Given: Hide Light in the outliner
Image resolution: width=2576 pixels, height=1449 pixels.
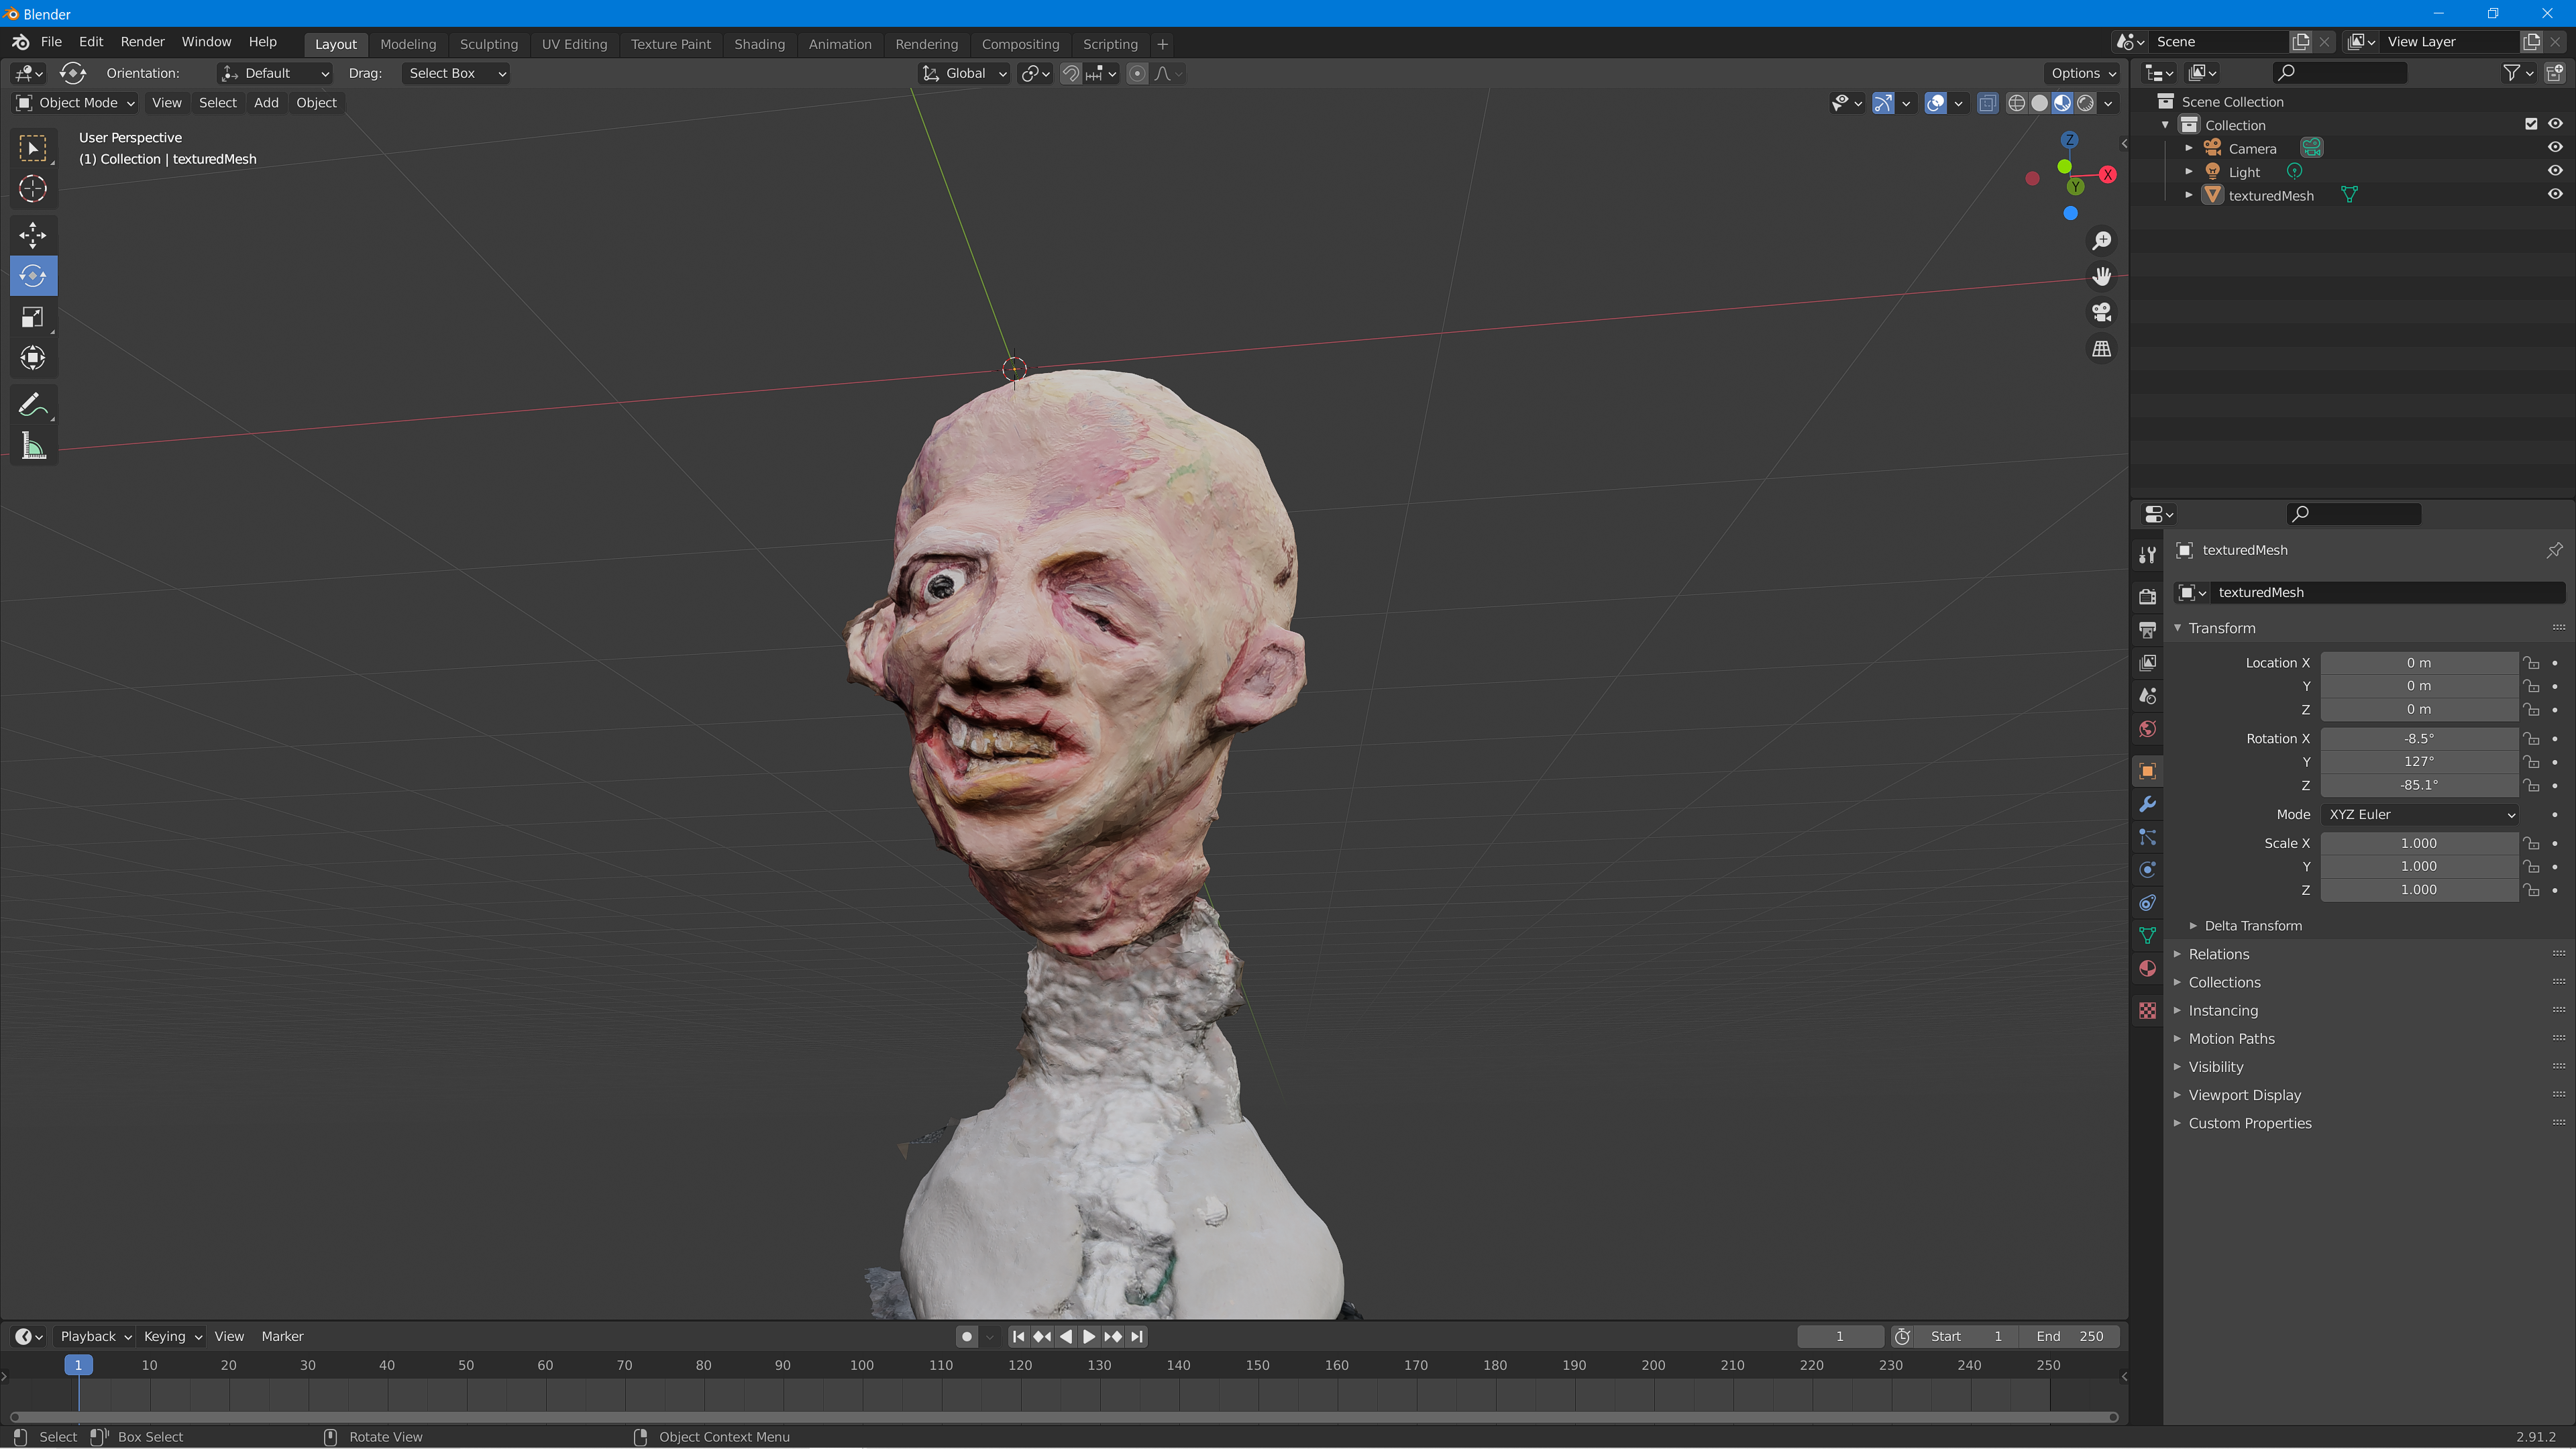Looking at the screenshot, I should point(2555,171).
